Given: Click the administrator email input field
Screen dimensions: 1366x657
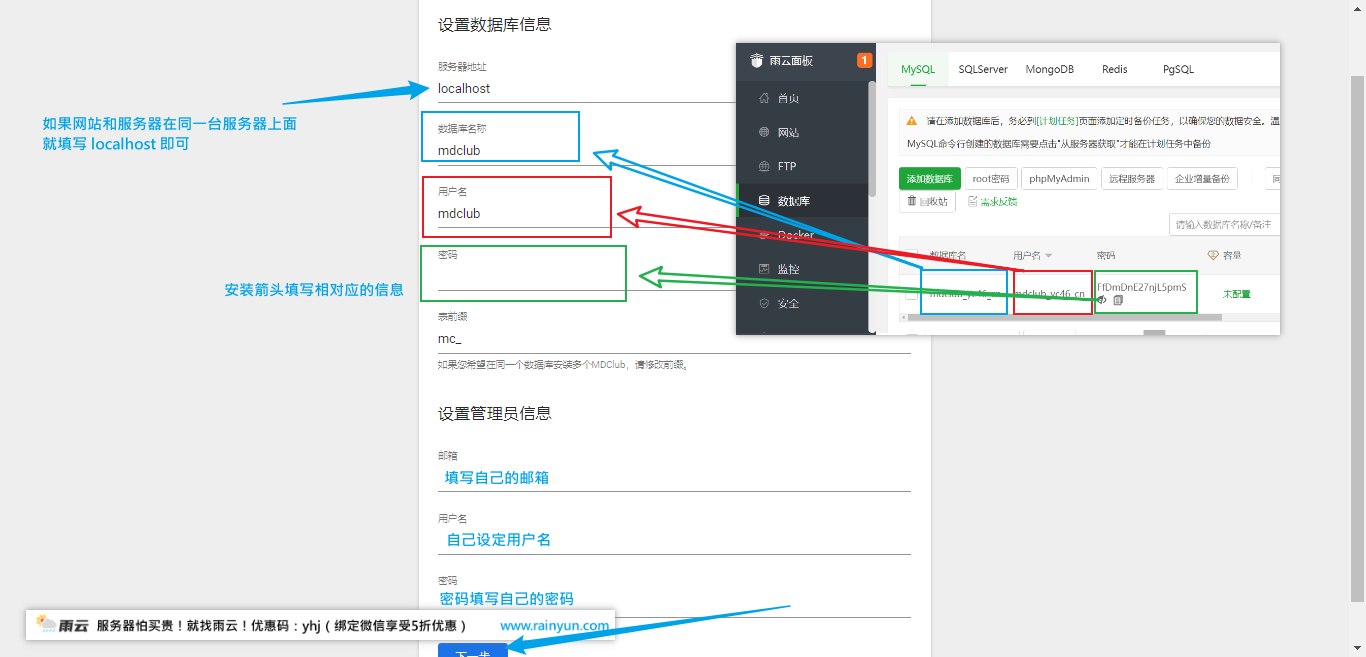Looking at the screenshot, I should coord(674,478).
